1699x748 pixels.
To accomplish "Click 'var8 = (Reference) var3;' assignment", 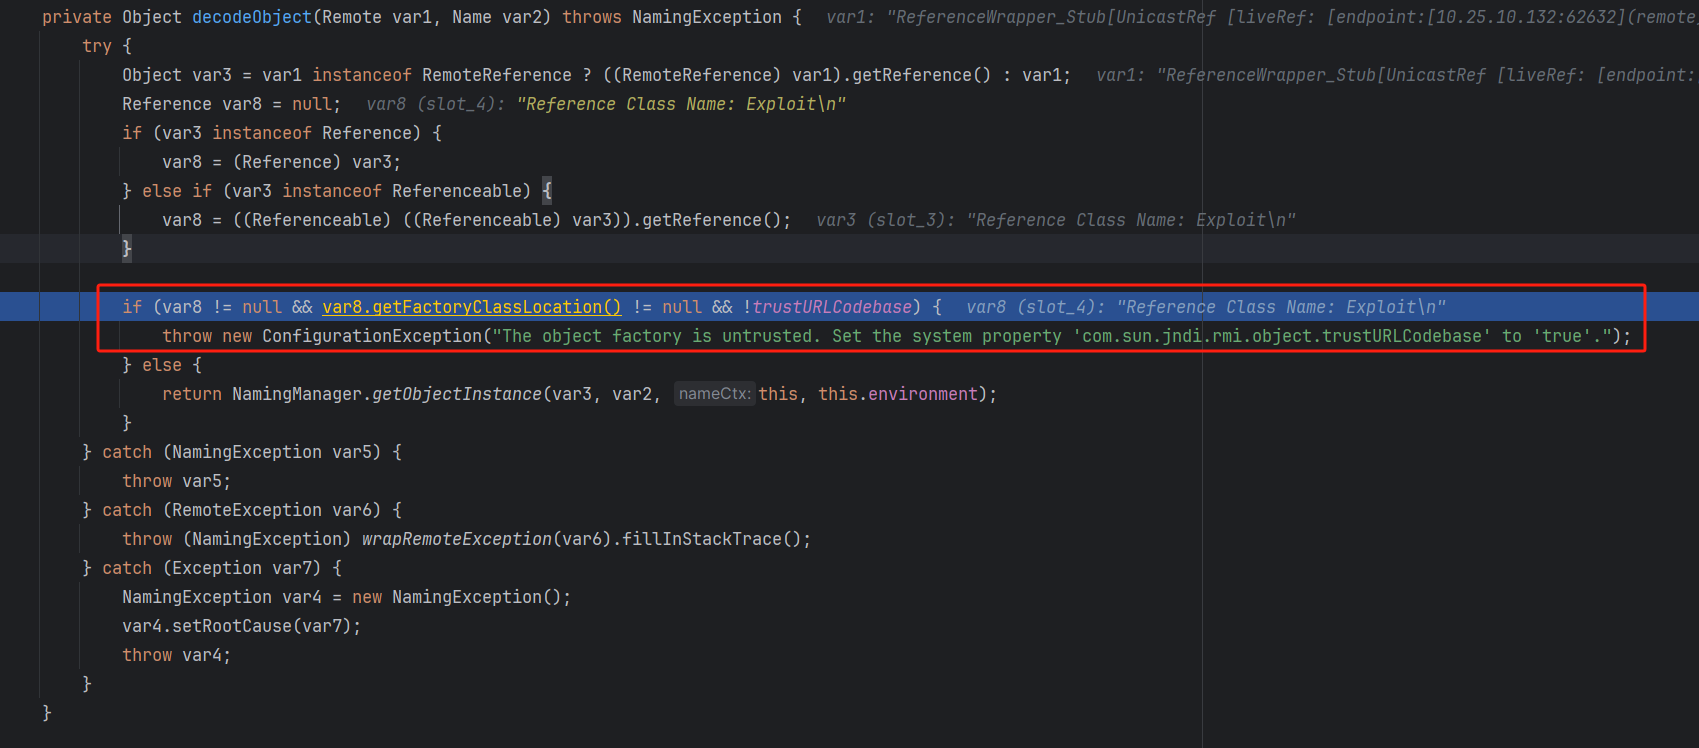I will pos(281,162).
